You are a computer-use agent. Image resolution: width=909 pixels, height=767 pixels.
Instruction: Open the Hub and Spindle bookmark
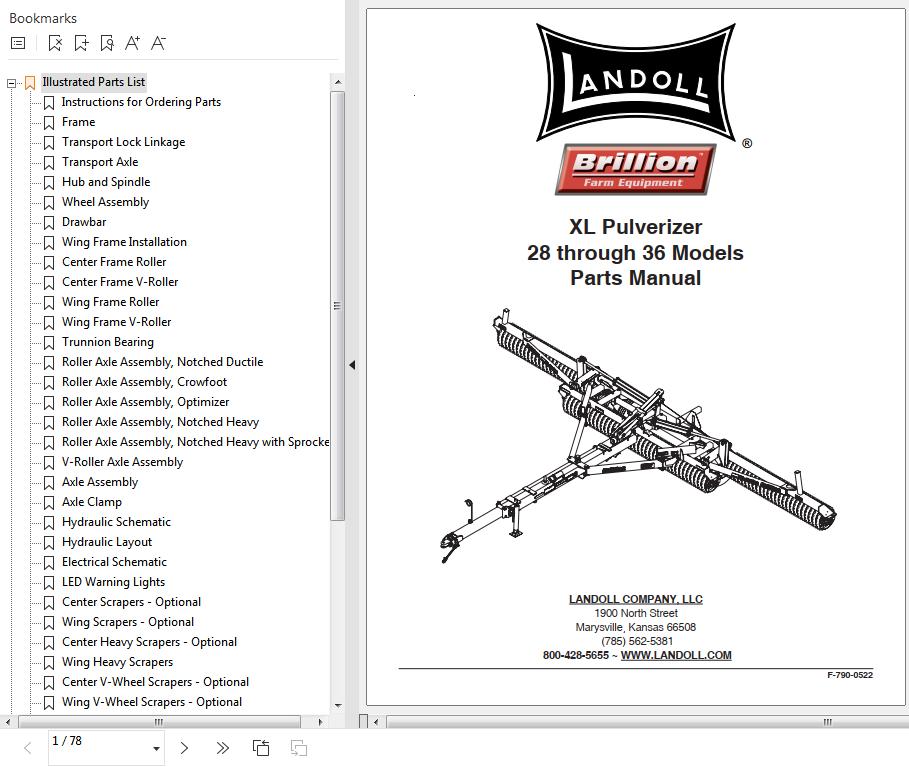pyautogui.click(x=106, y=182)
